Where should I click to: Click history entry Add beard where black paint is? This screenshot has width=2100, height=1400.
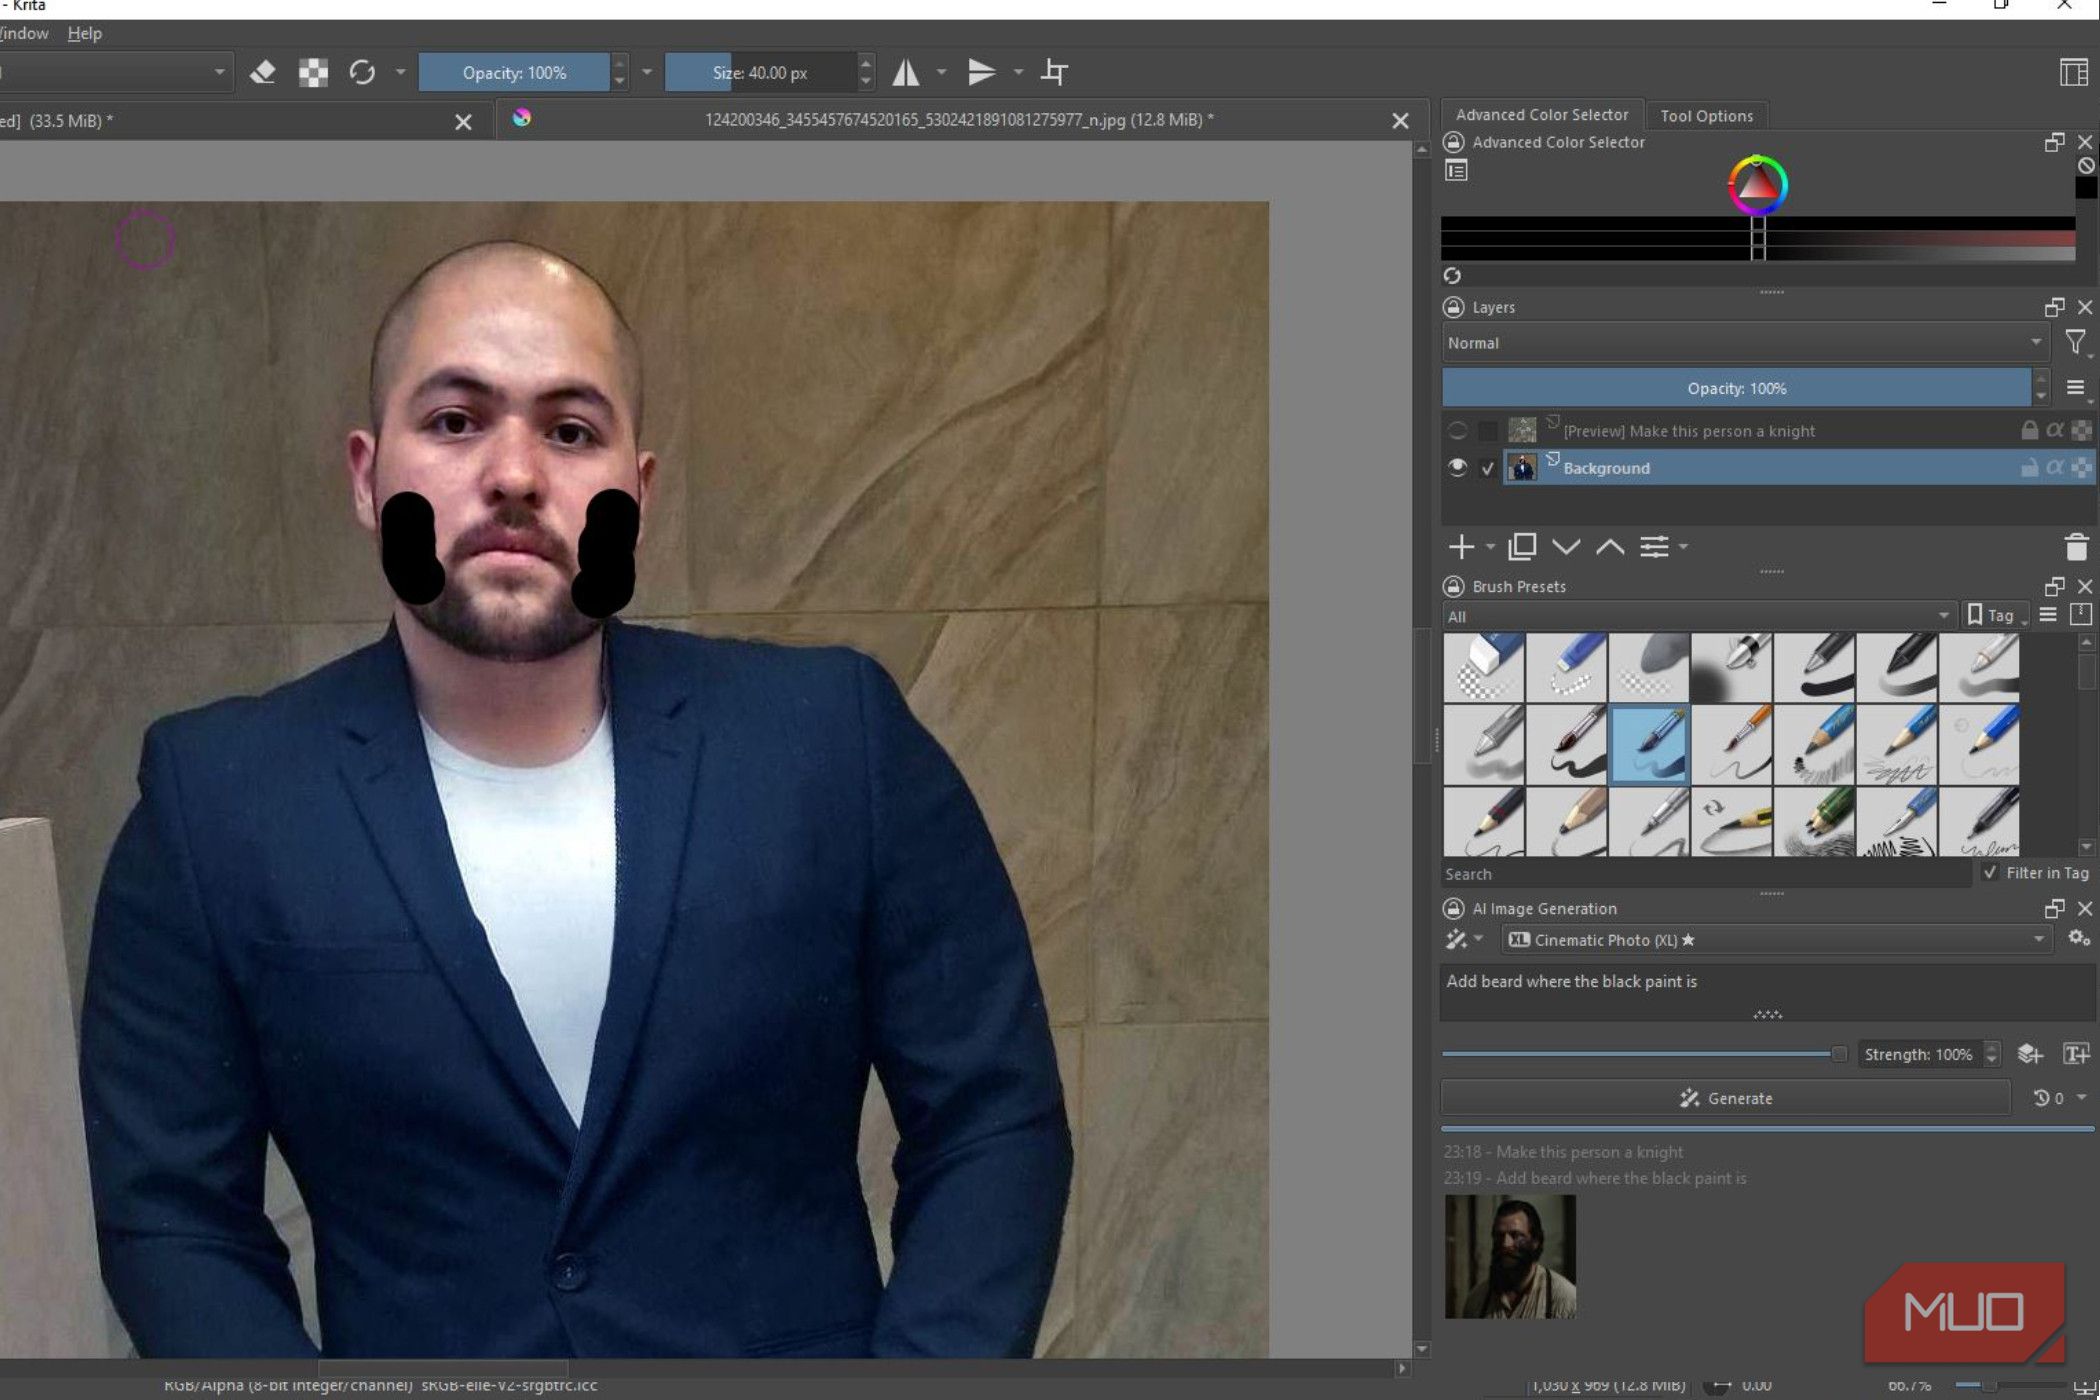point(1595,1178)
